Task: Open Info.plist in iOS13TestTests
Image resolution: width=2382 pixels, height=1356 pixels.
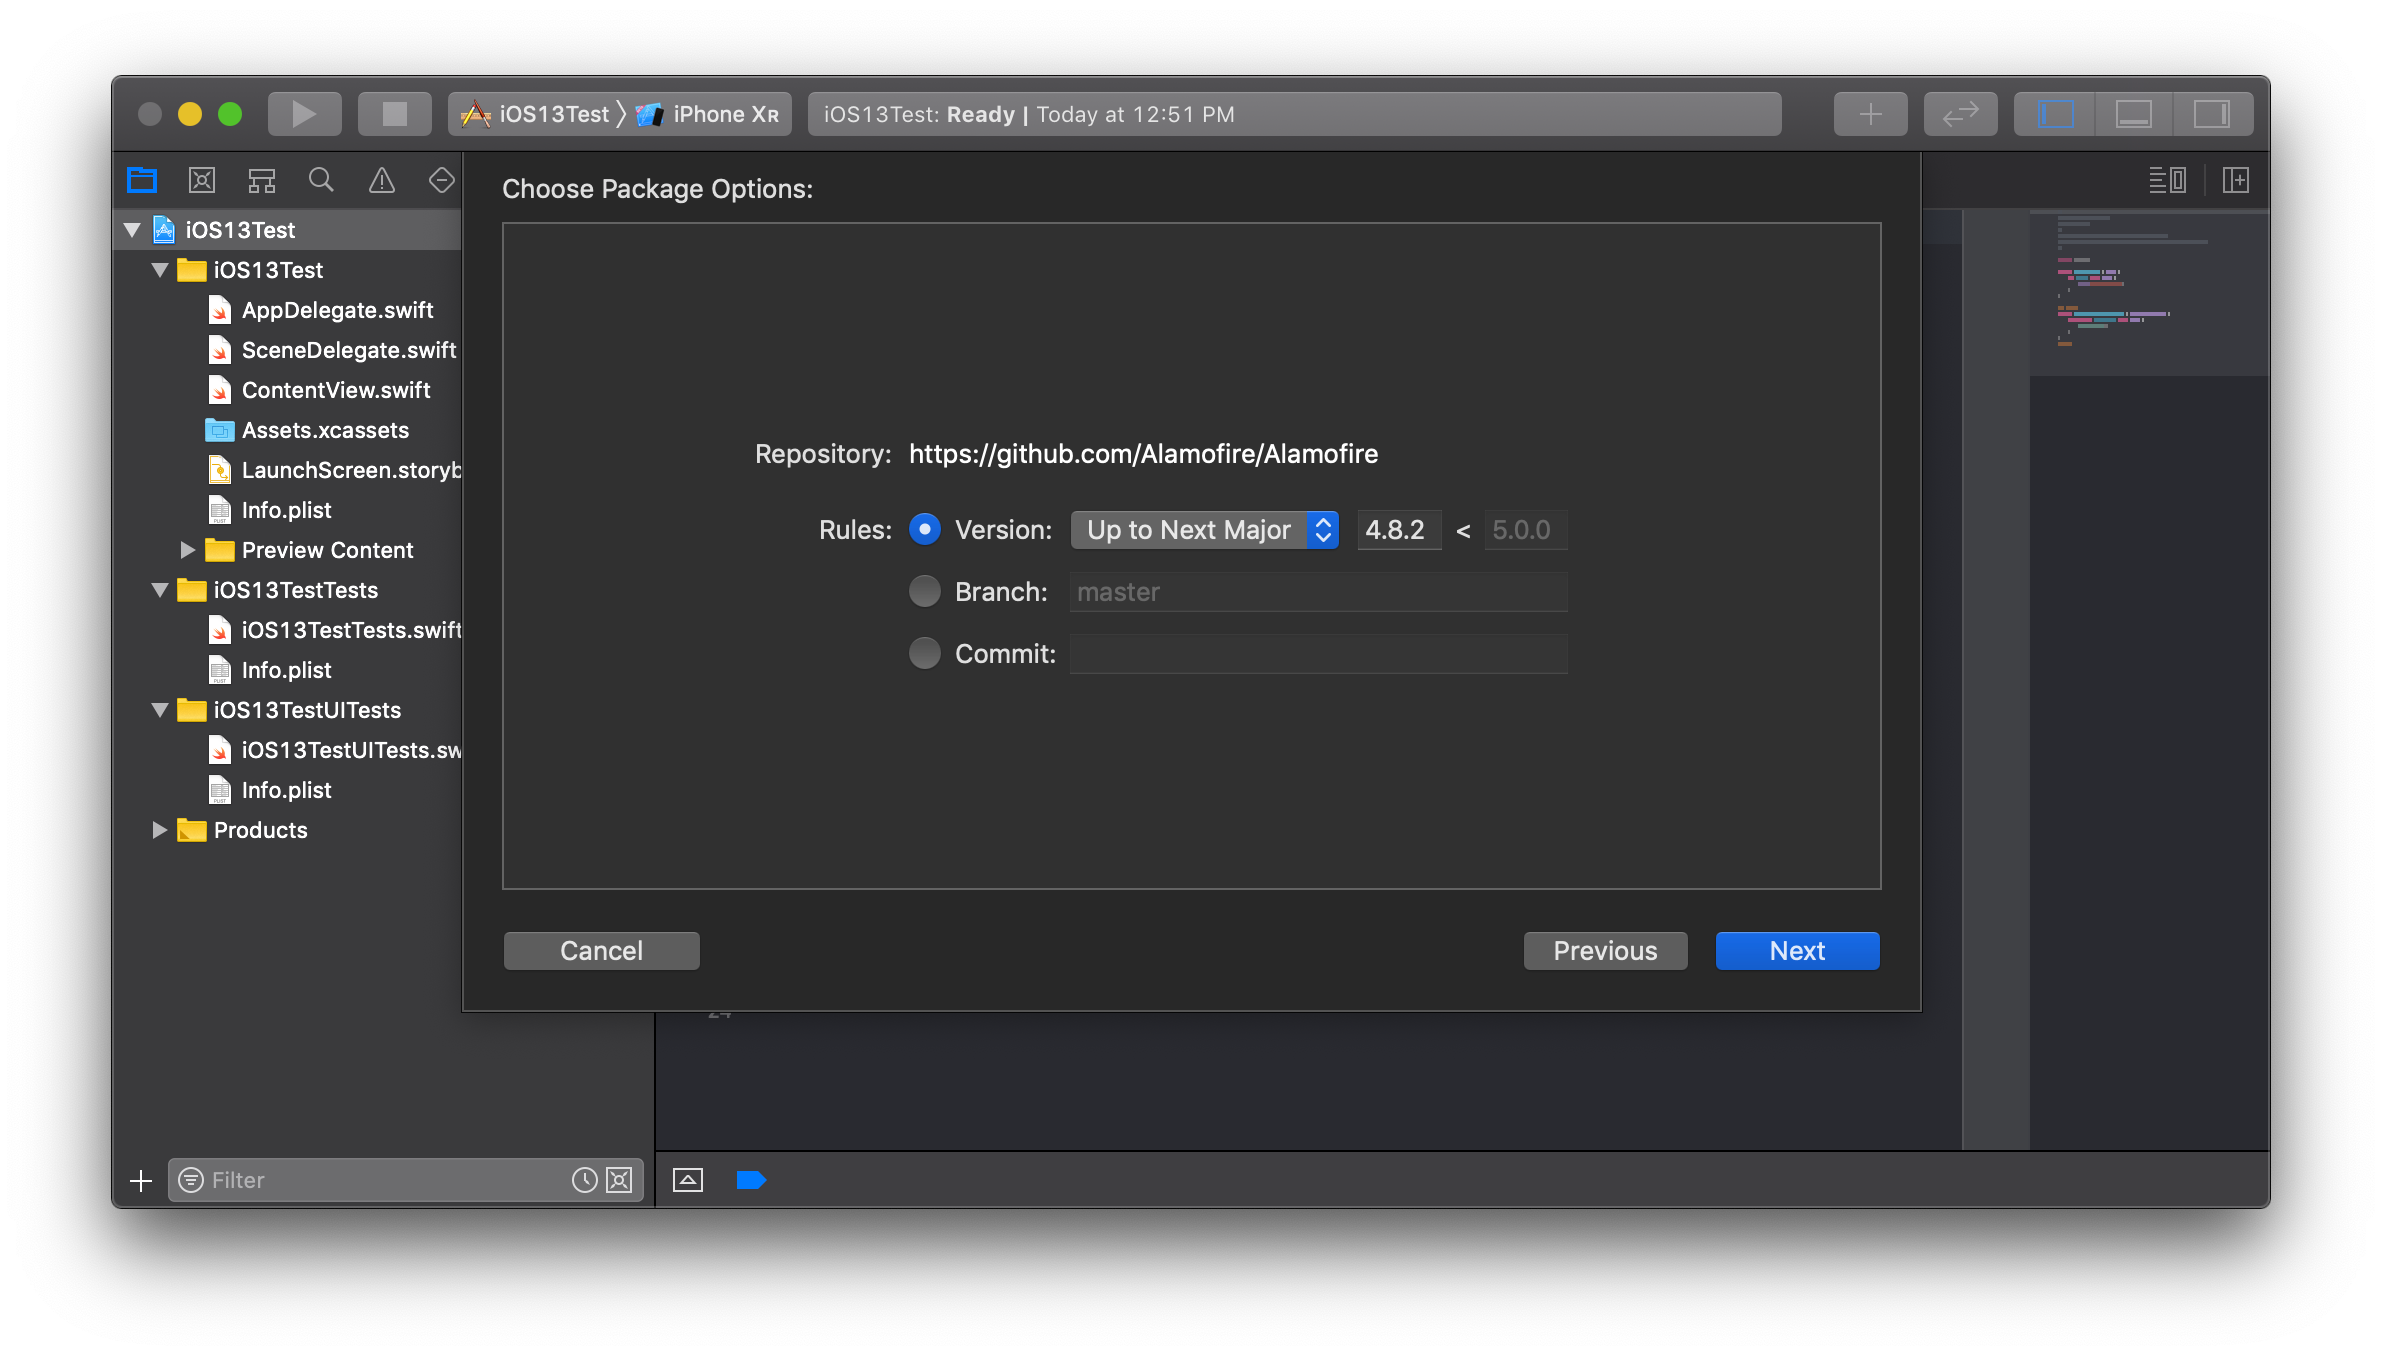Action: (270, 670)
